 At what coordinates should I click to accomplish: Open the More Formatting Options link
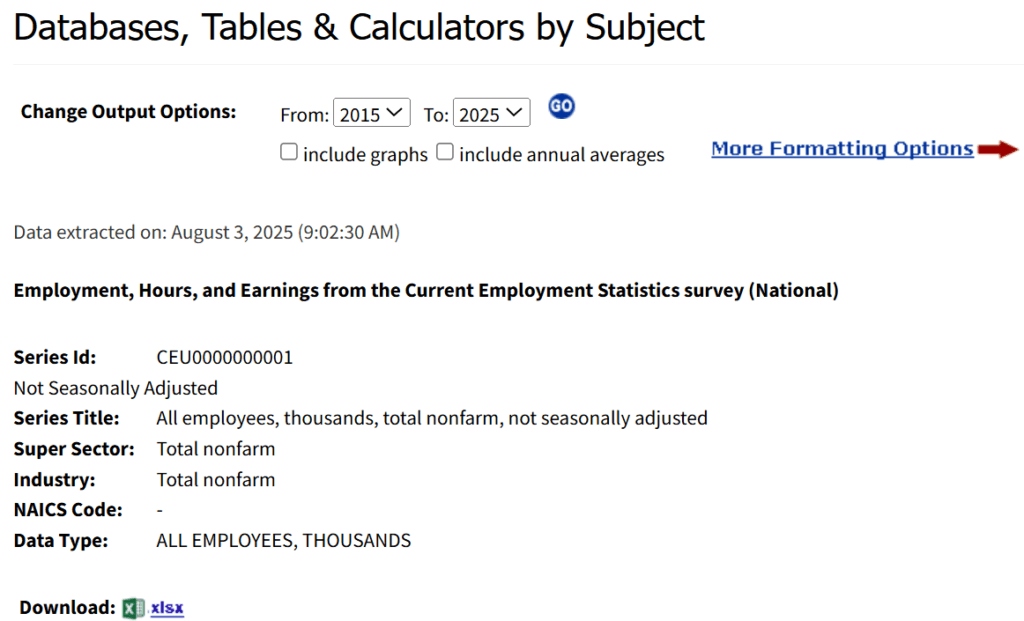pos(842,149)
